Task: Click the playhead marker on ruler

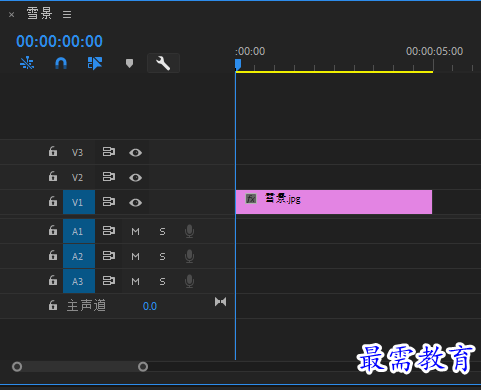Action: (x=238, y=64)
